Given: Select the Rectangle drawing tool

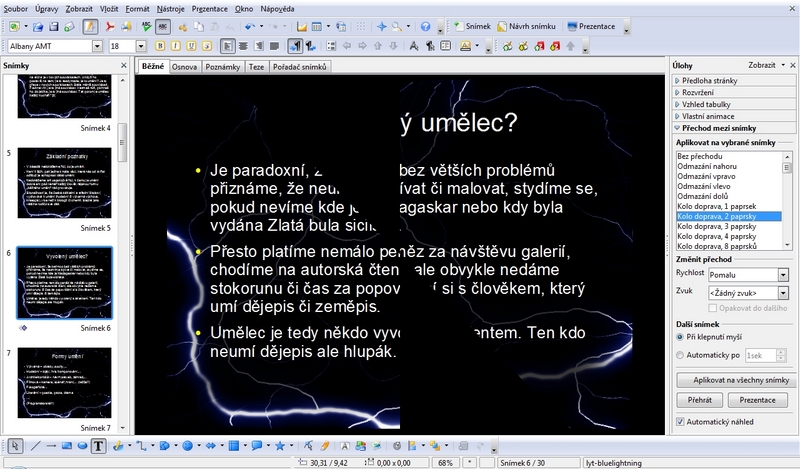Looking at the screenshot, I should pyautogui.click(x=65, y=446).
